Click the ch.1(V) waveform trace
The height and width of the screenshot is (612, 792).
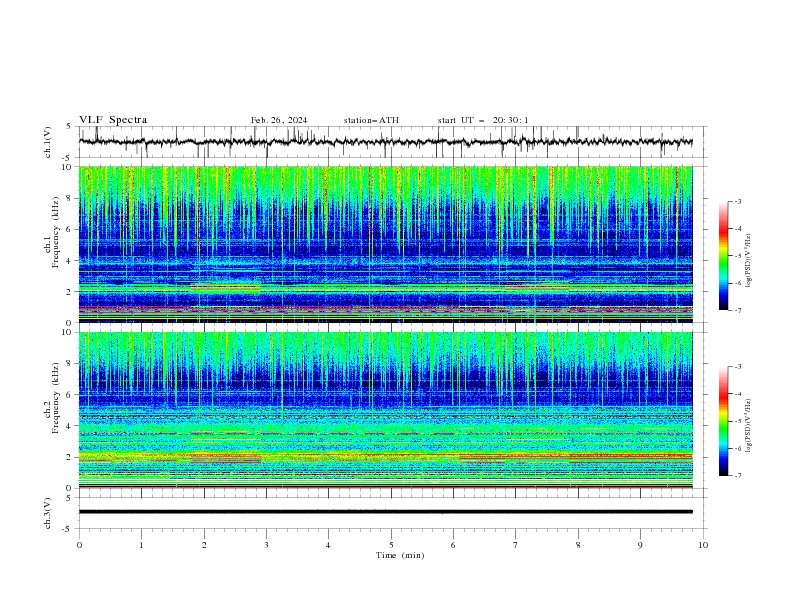click(x=385, y=142)
